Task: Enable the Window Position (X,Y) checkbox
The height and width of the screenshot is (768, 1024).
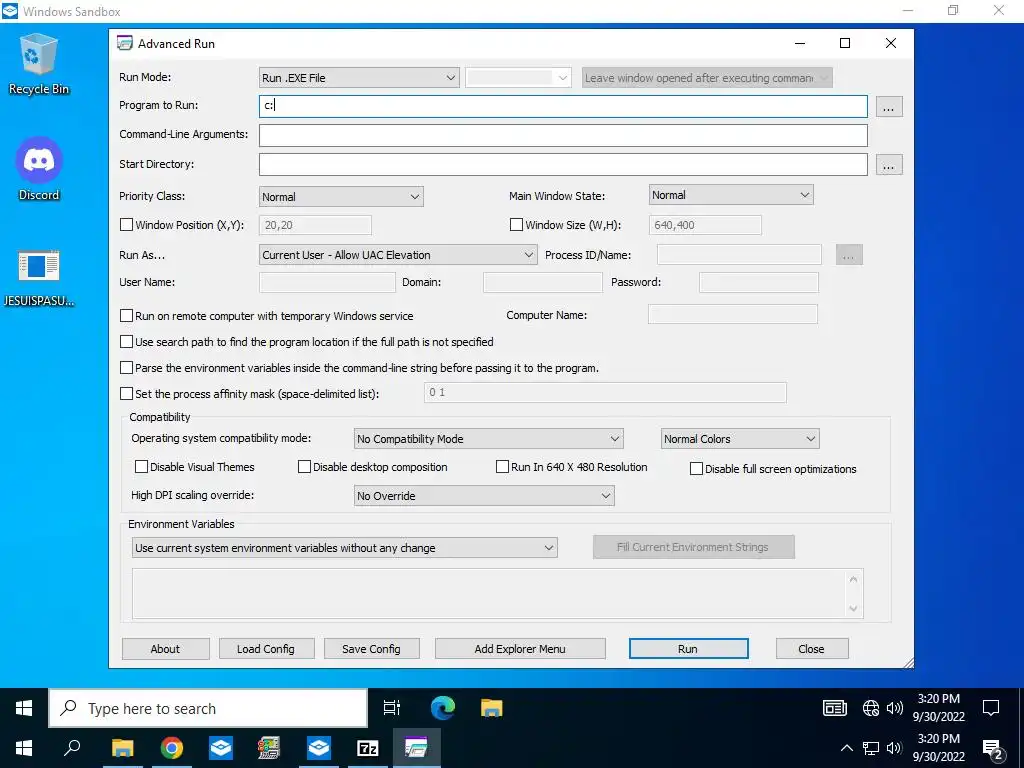Action: [x=127, y=225]
